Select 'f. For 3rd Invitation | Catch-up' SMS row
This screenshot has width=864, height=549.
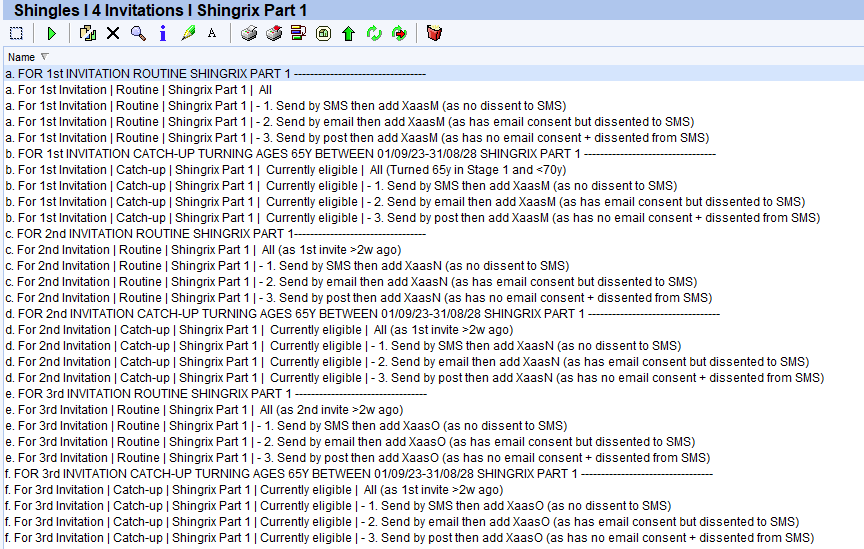(434, 505)
